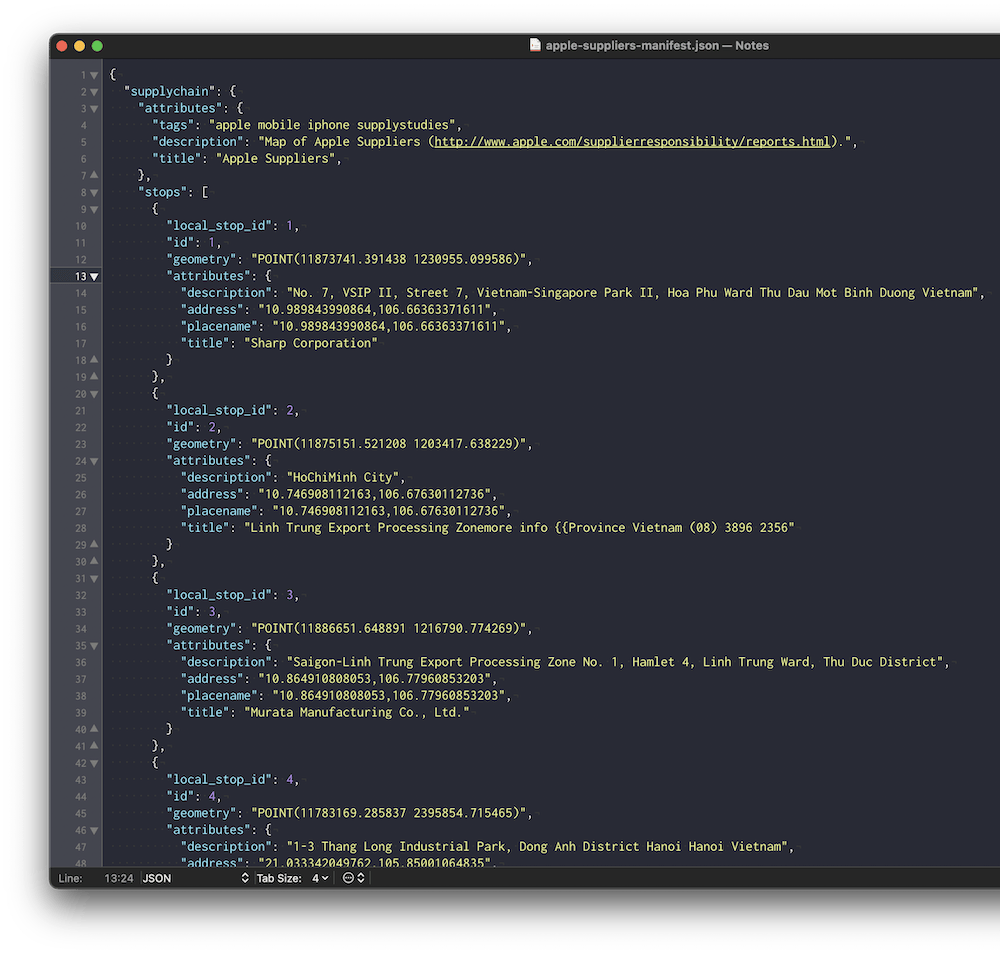Collapse the root object fold arrow on line 1
The width and height of the screenshot is (1000, 954).
point(94,75)
